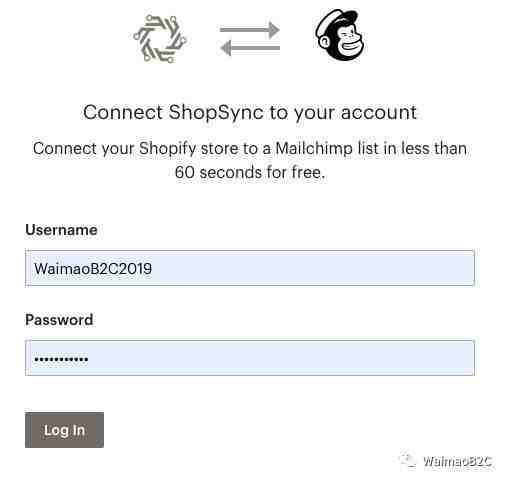Click the '60 seconds for free' line
This screenshot has width=507, height=481.
[250, 172]
